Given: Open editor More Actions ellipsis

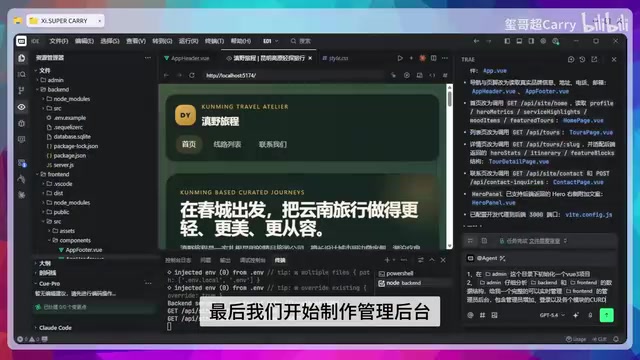Looking at the screenshot, I should click(x=445, y=58).
